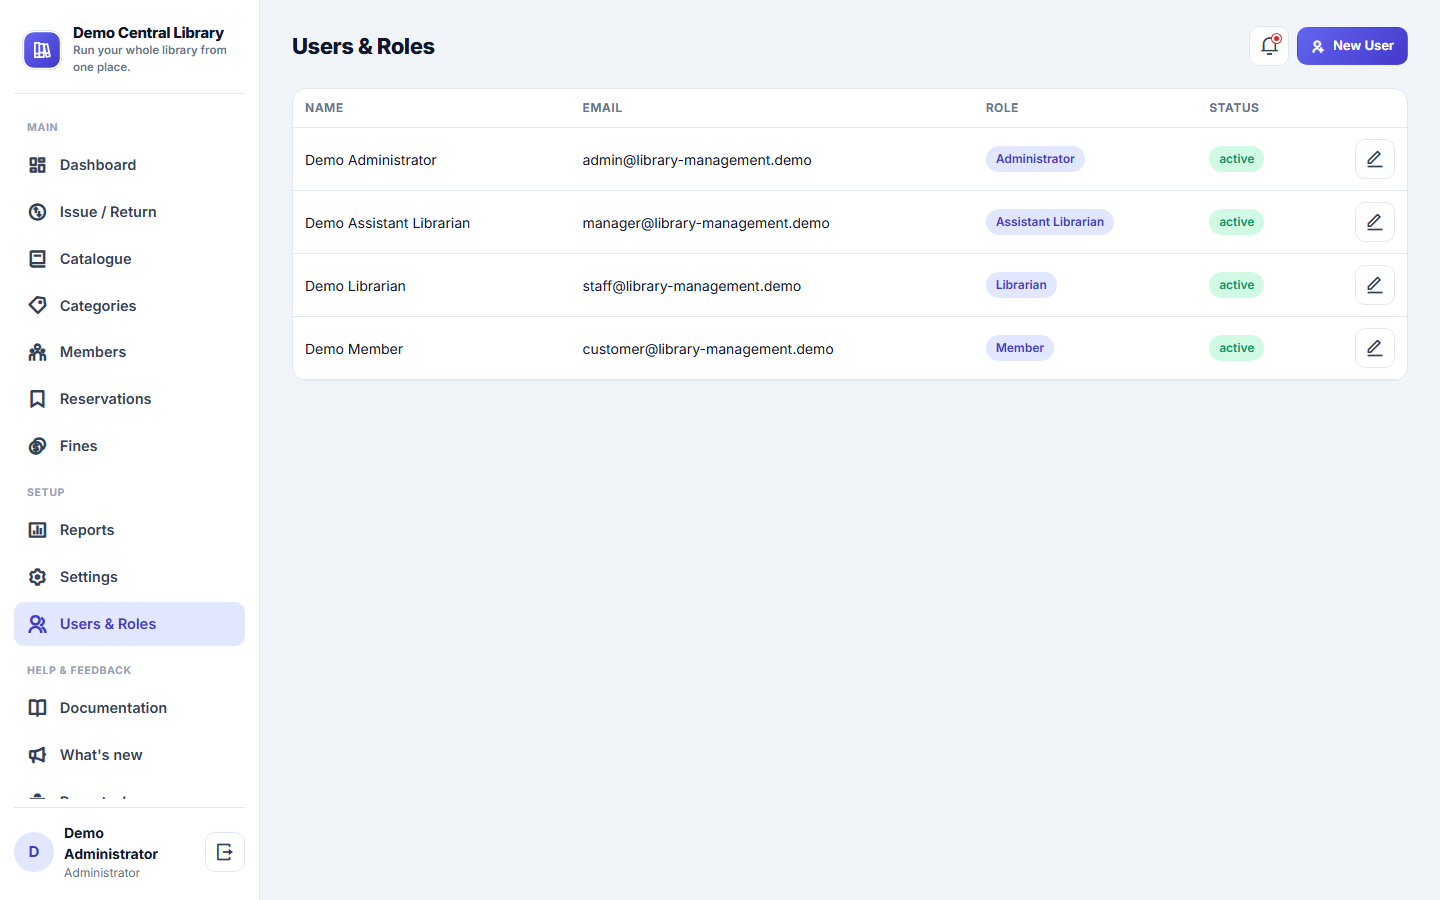Screen dimensions: 1440x900
Task: Click the Settings gear icon
Action: pyautogui.click(x=38, y=577)
